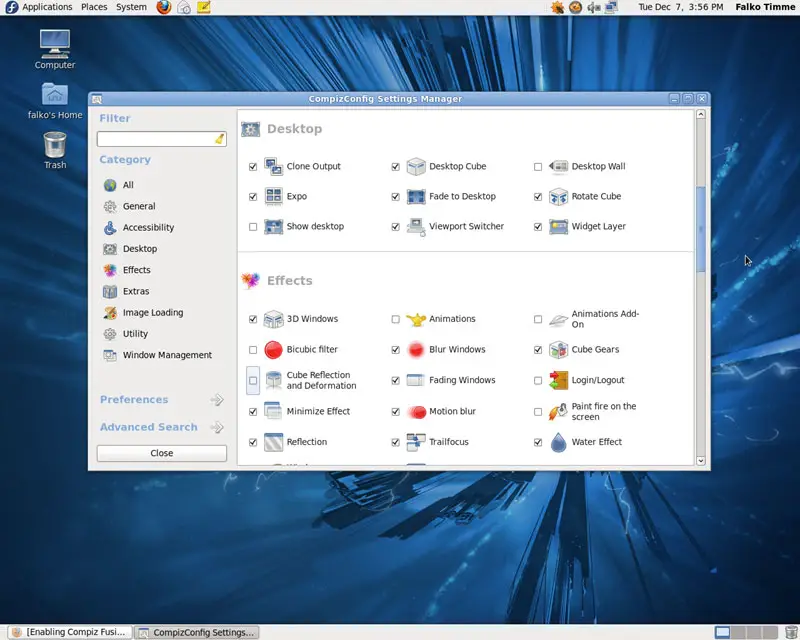800x640 pixels.
Task: Click the Water Effect droplet icon
Action: 559,442
